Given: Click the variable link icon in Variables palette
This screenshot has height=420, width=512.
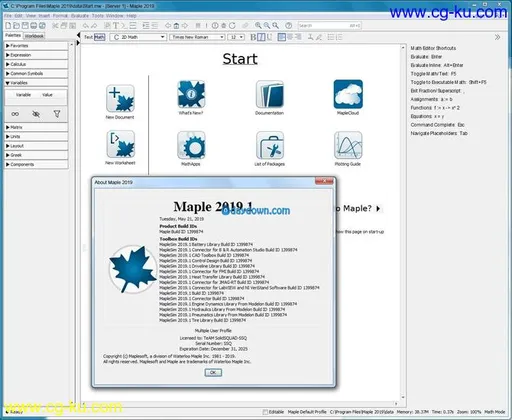Looking at the screenshot, I should (15, 114).
